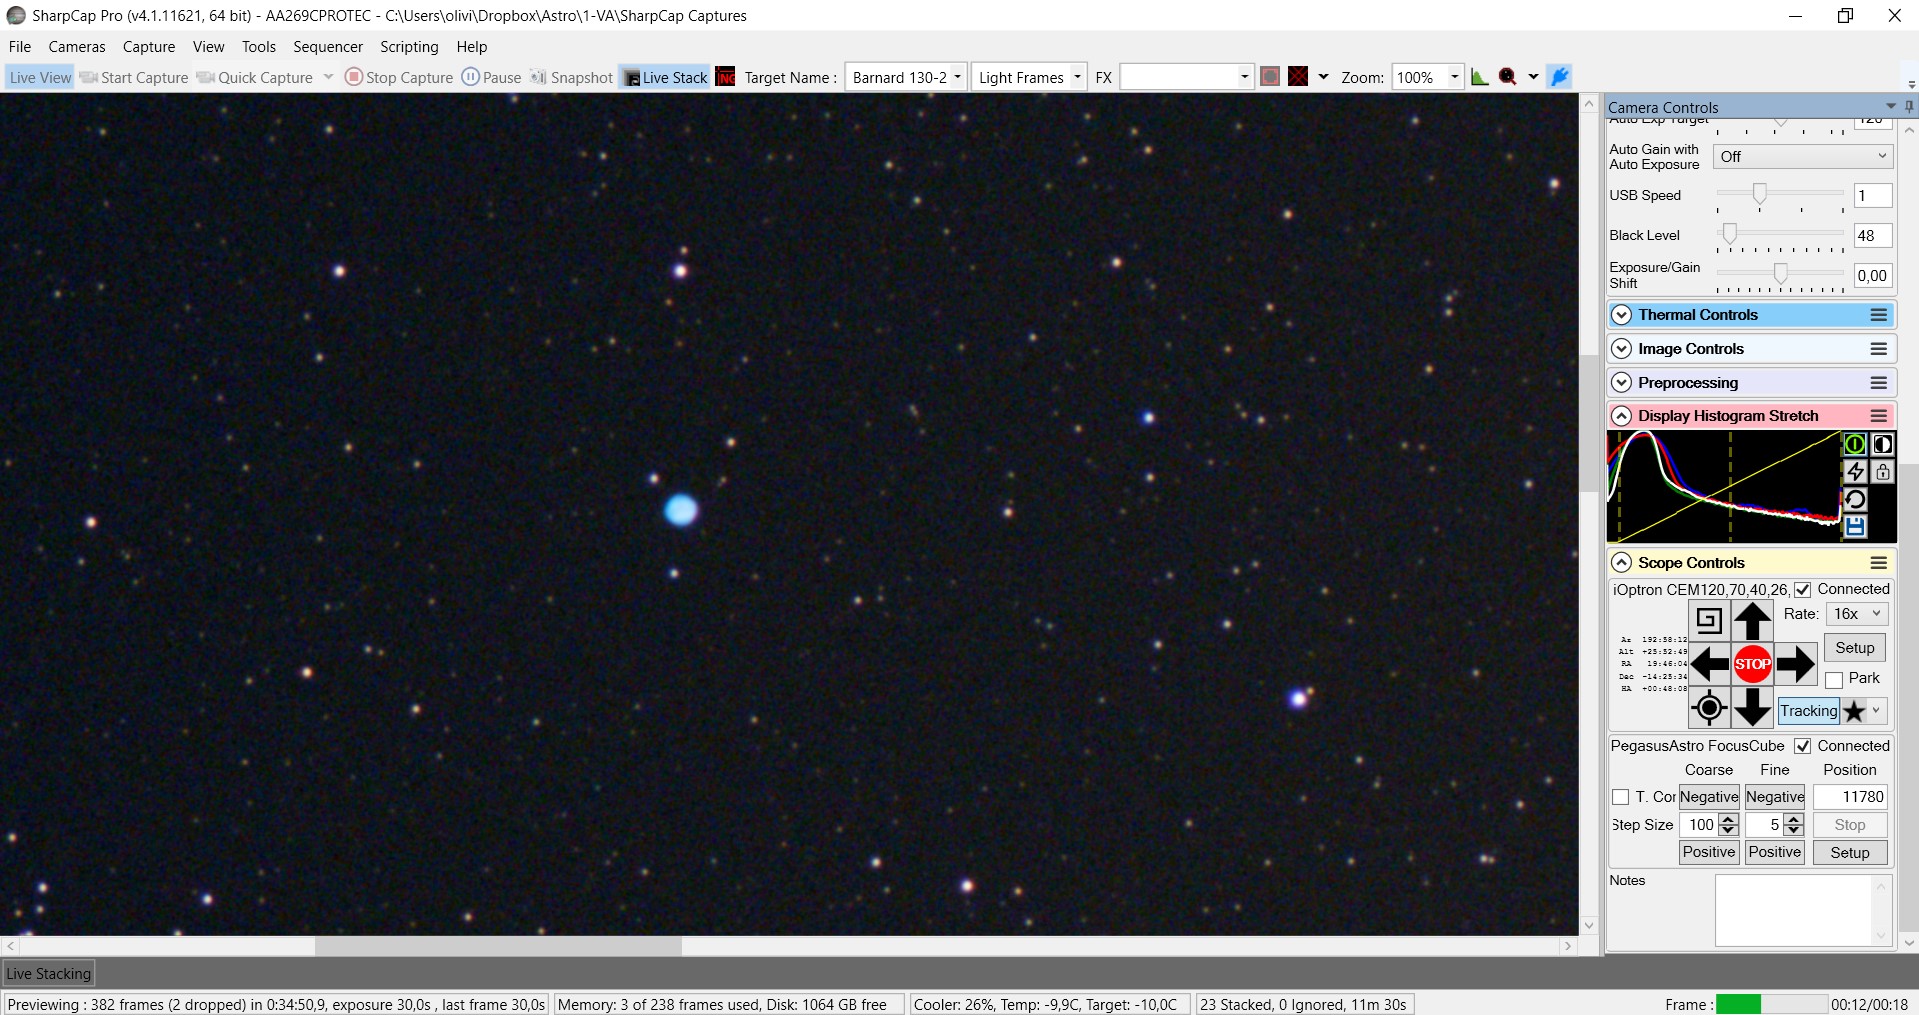Open the Rate 16x dropdown

(x=1857, y=614)
